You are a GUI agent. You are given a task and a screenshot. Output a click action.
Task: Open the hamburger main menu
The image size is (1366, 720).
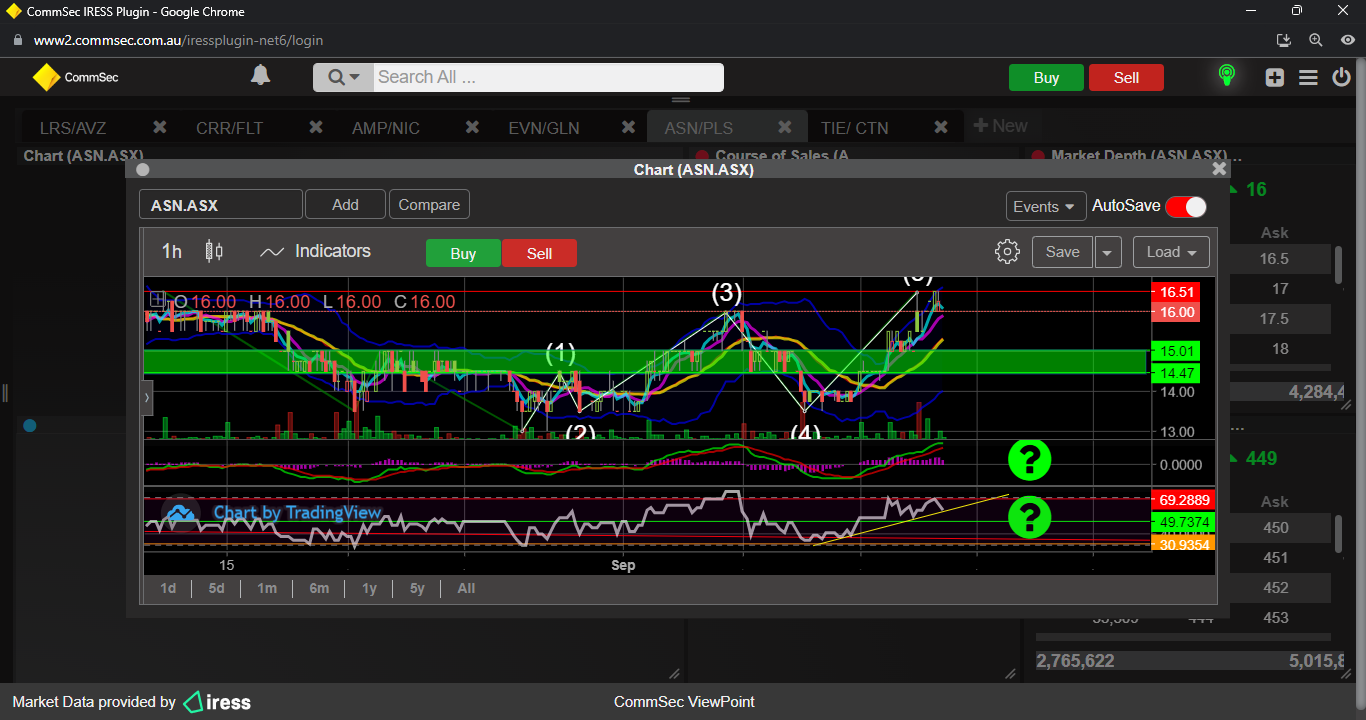1308,77
